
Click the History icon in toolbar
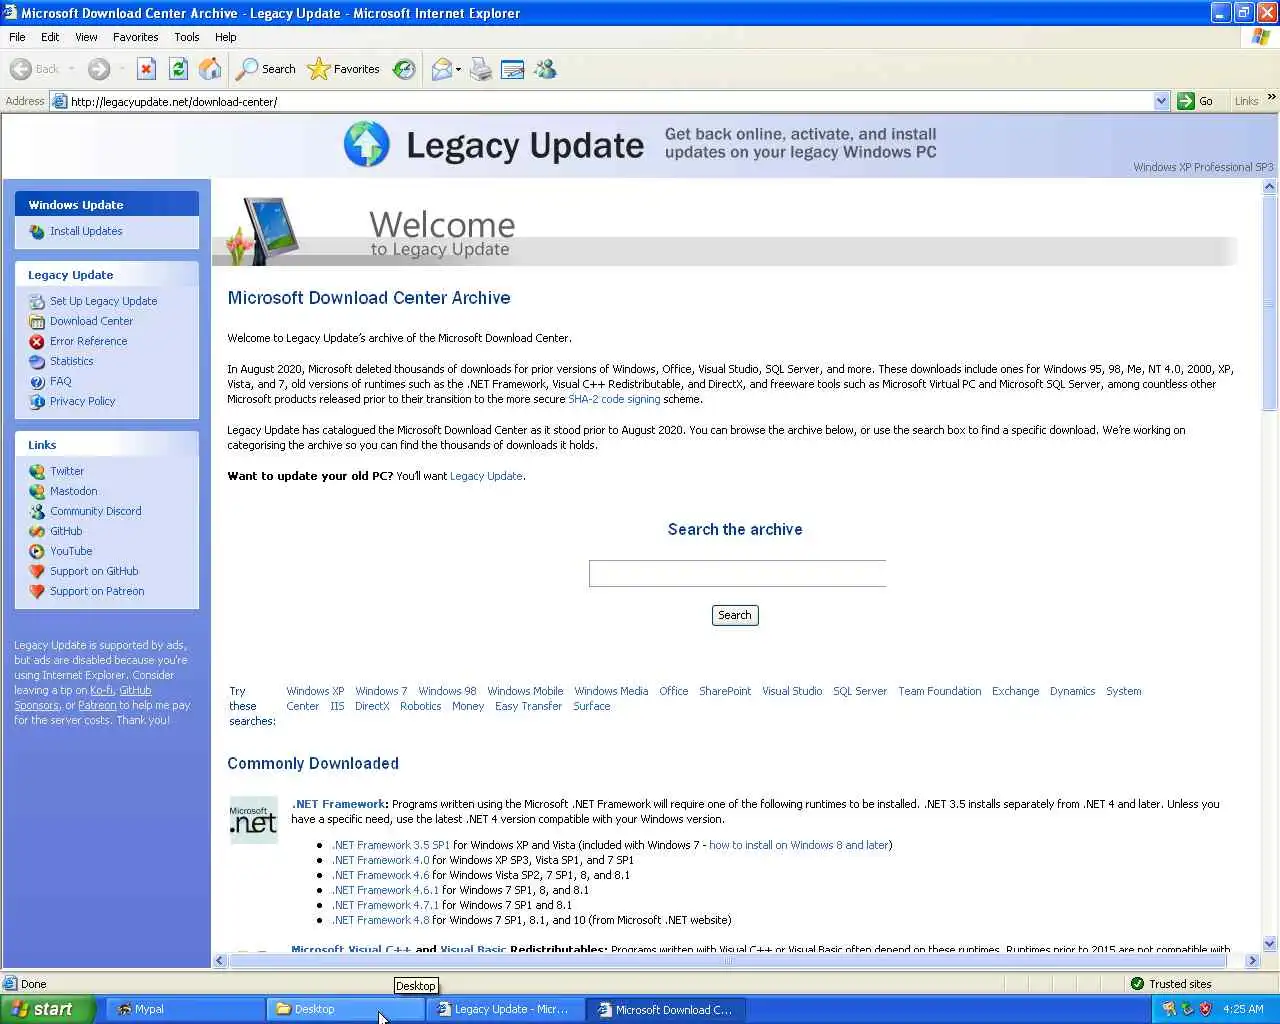click(x=404, y=69)
